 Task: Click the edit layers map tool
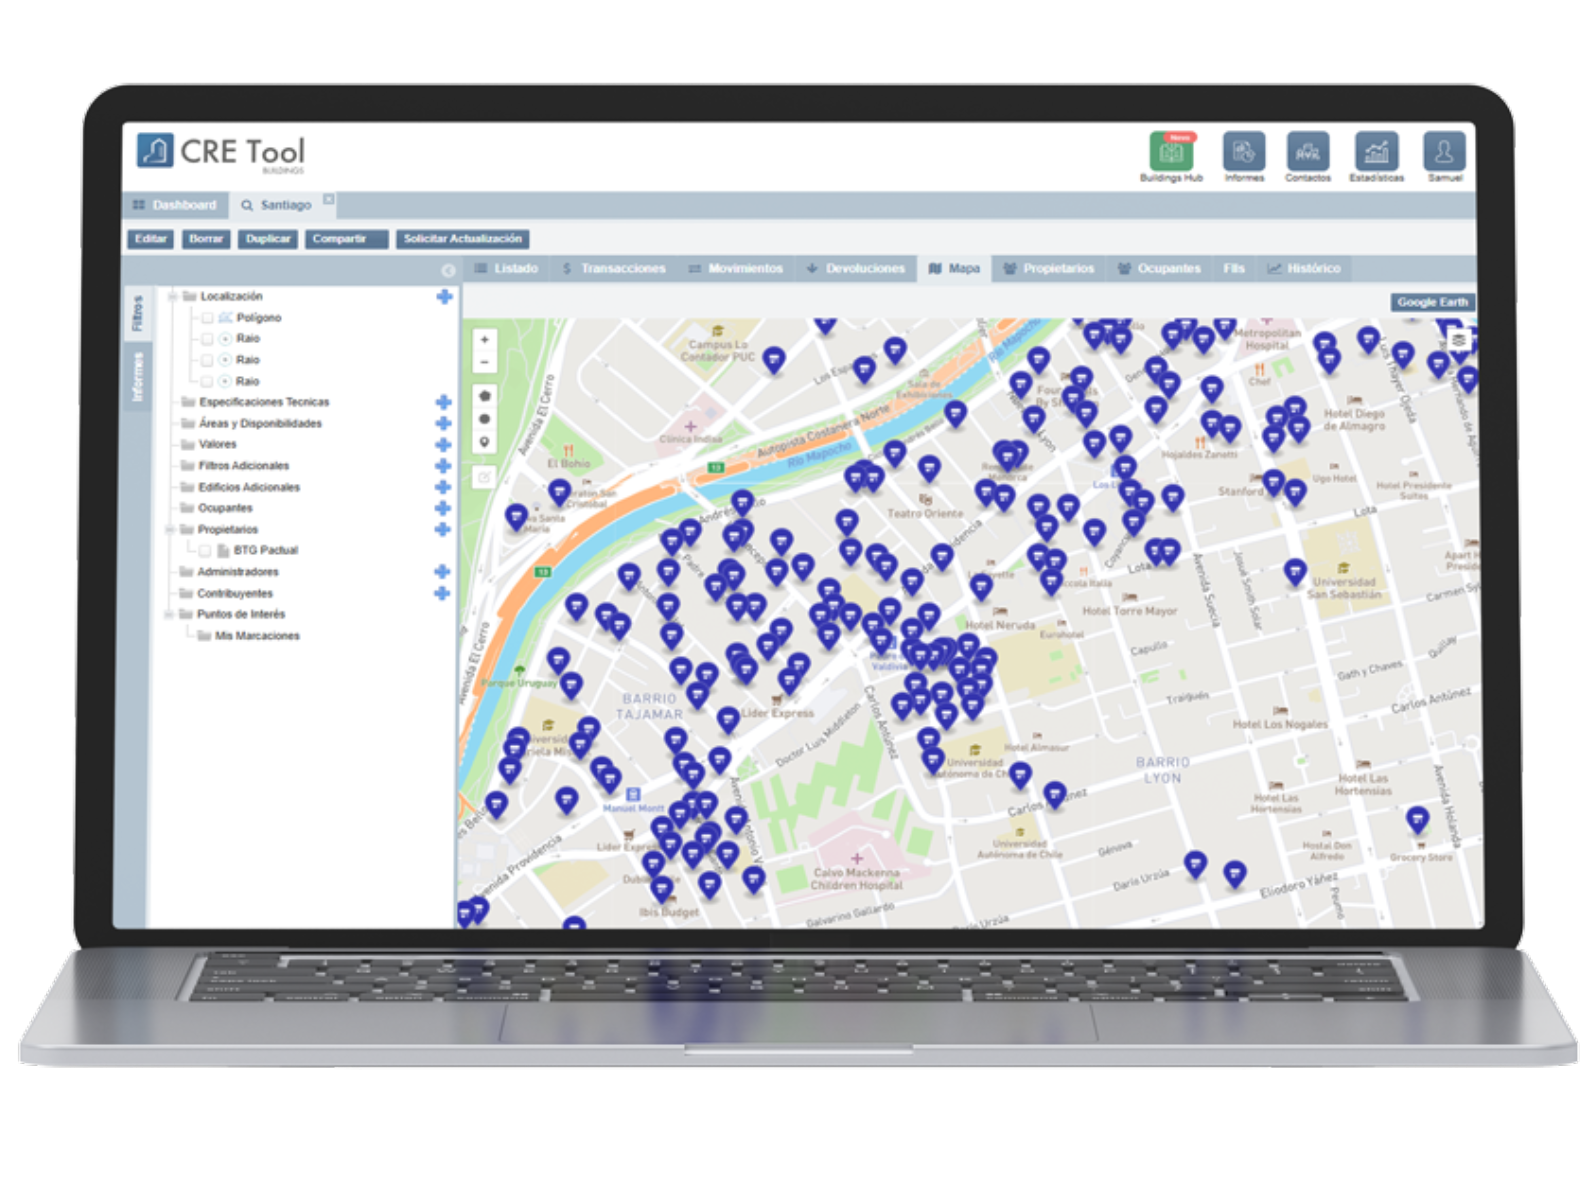point(485,478)
